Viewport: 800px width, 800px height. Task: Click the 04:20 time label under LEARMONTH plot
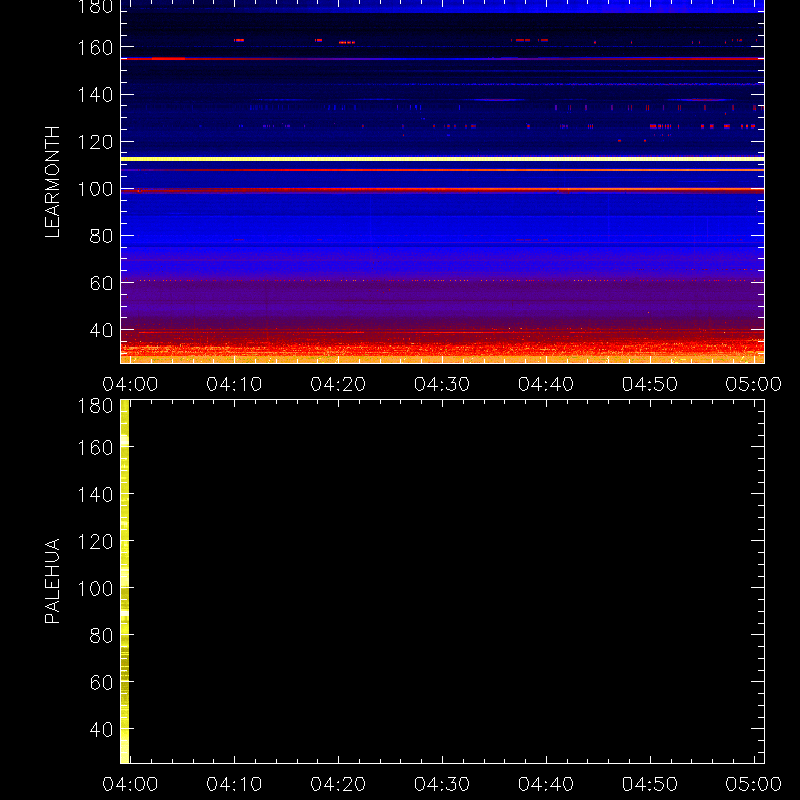(338, 384)
